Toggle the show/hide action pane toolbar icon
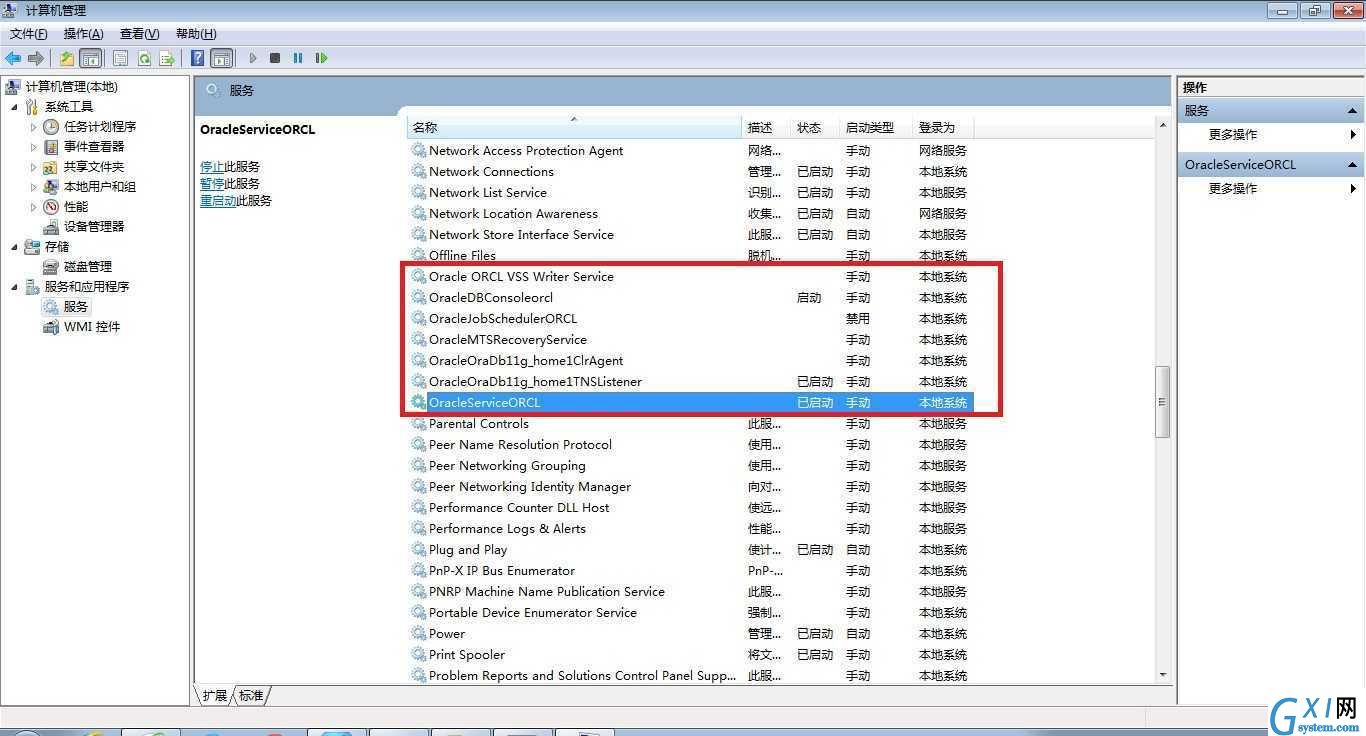 point(222,58)
